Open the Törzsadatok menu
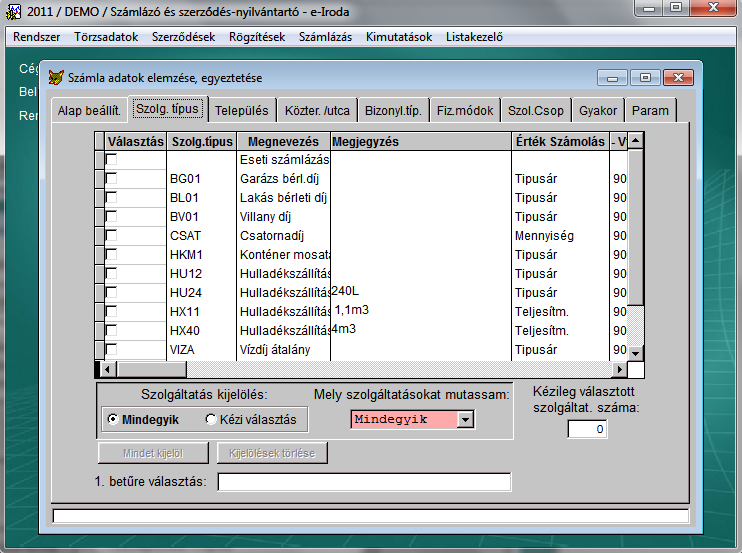Image resolution: width=742 pixels, height=553 pixels. point(105,37)
